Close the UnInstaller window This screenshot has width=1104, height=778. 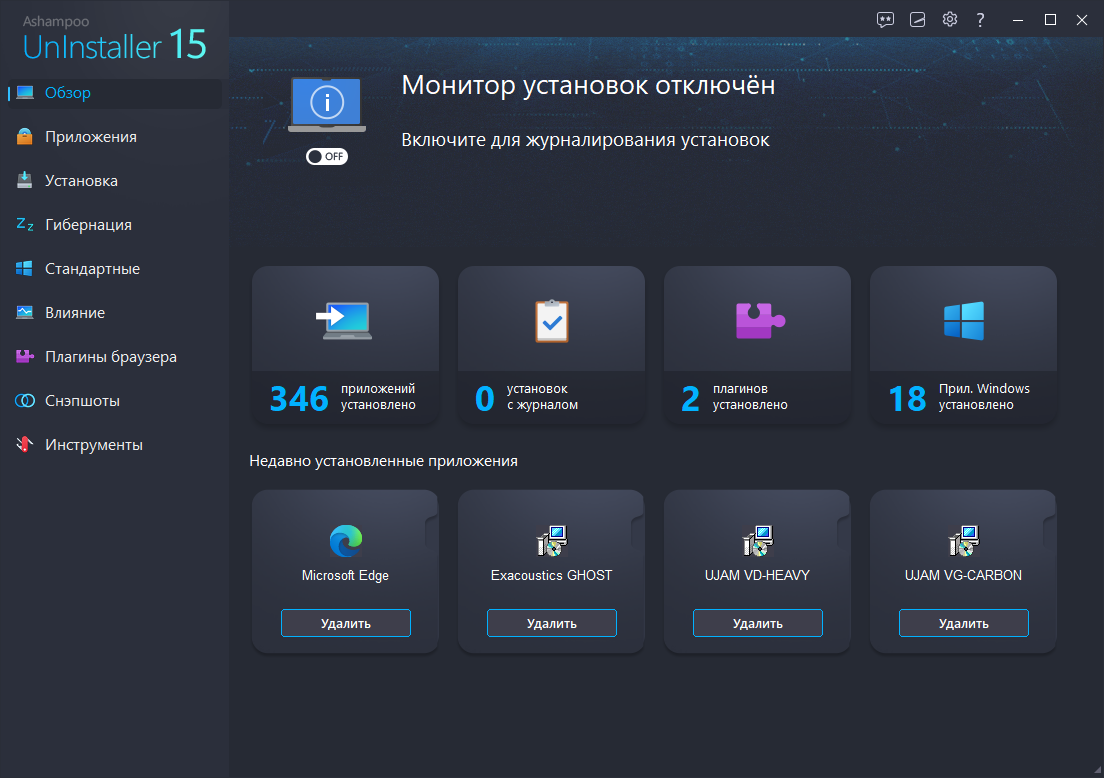[1082, 20]
